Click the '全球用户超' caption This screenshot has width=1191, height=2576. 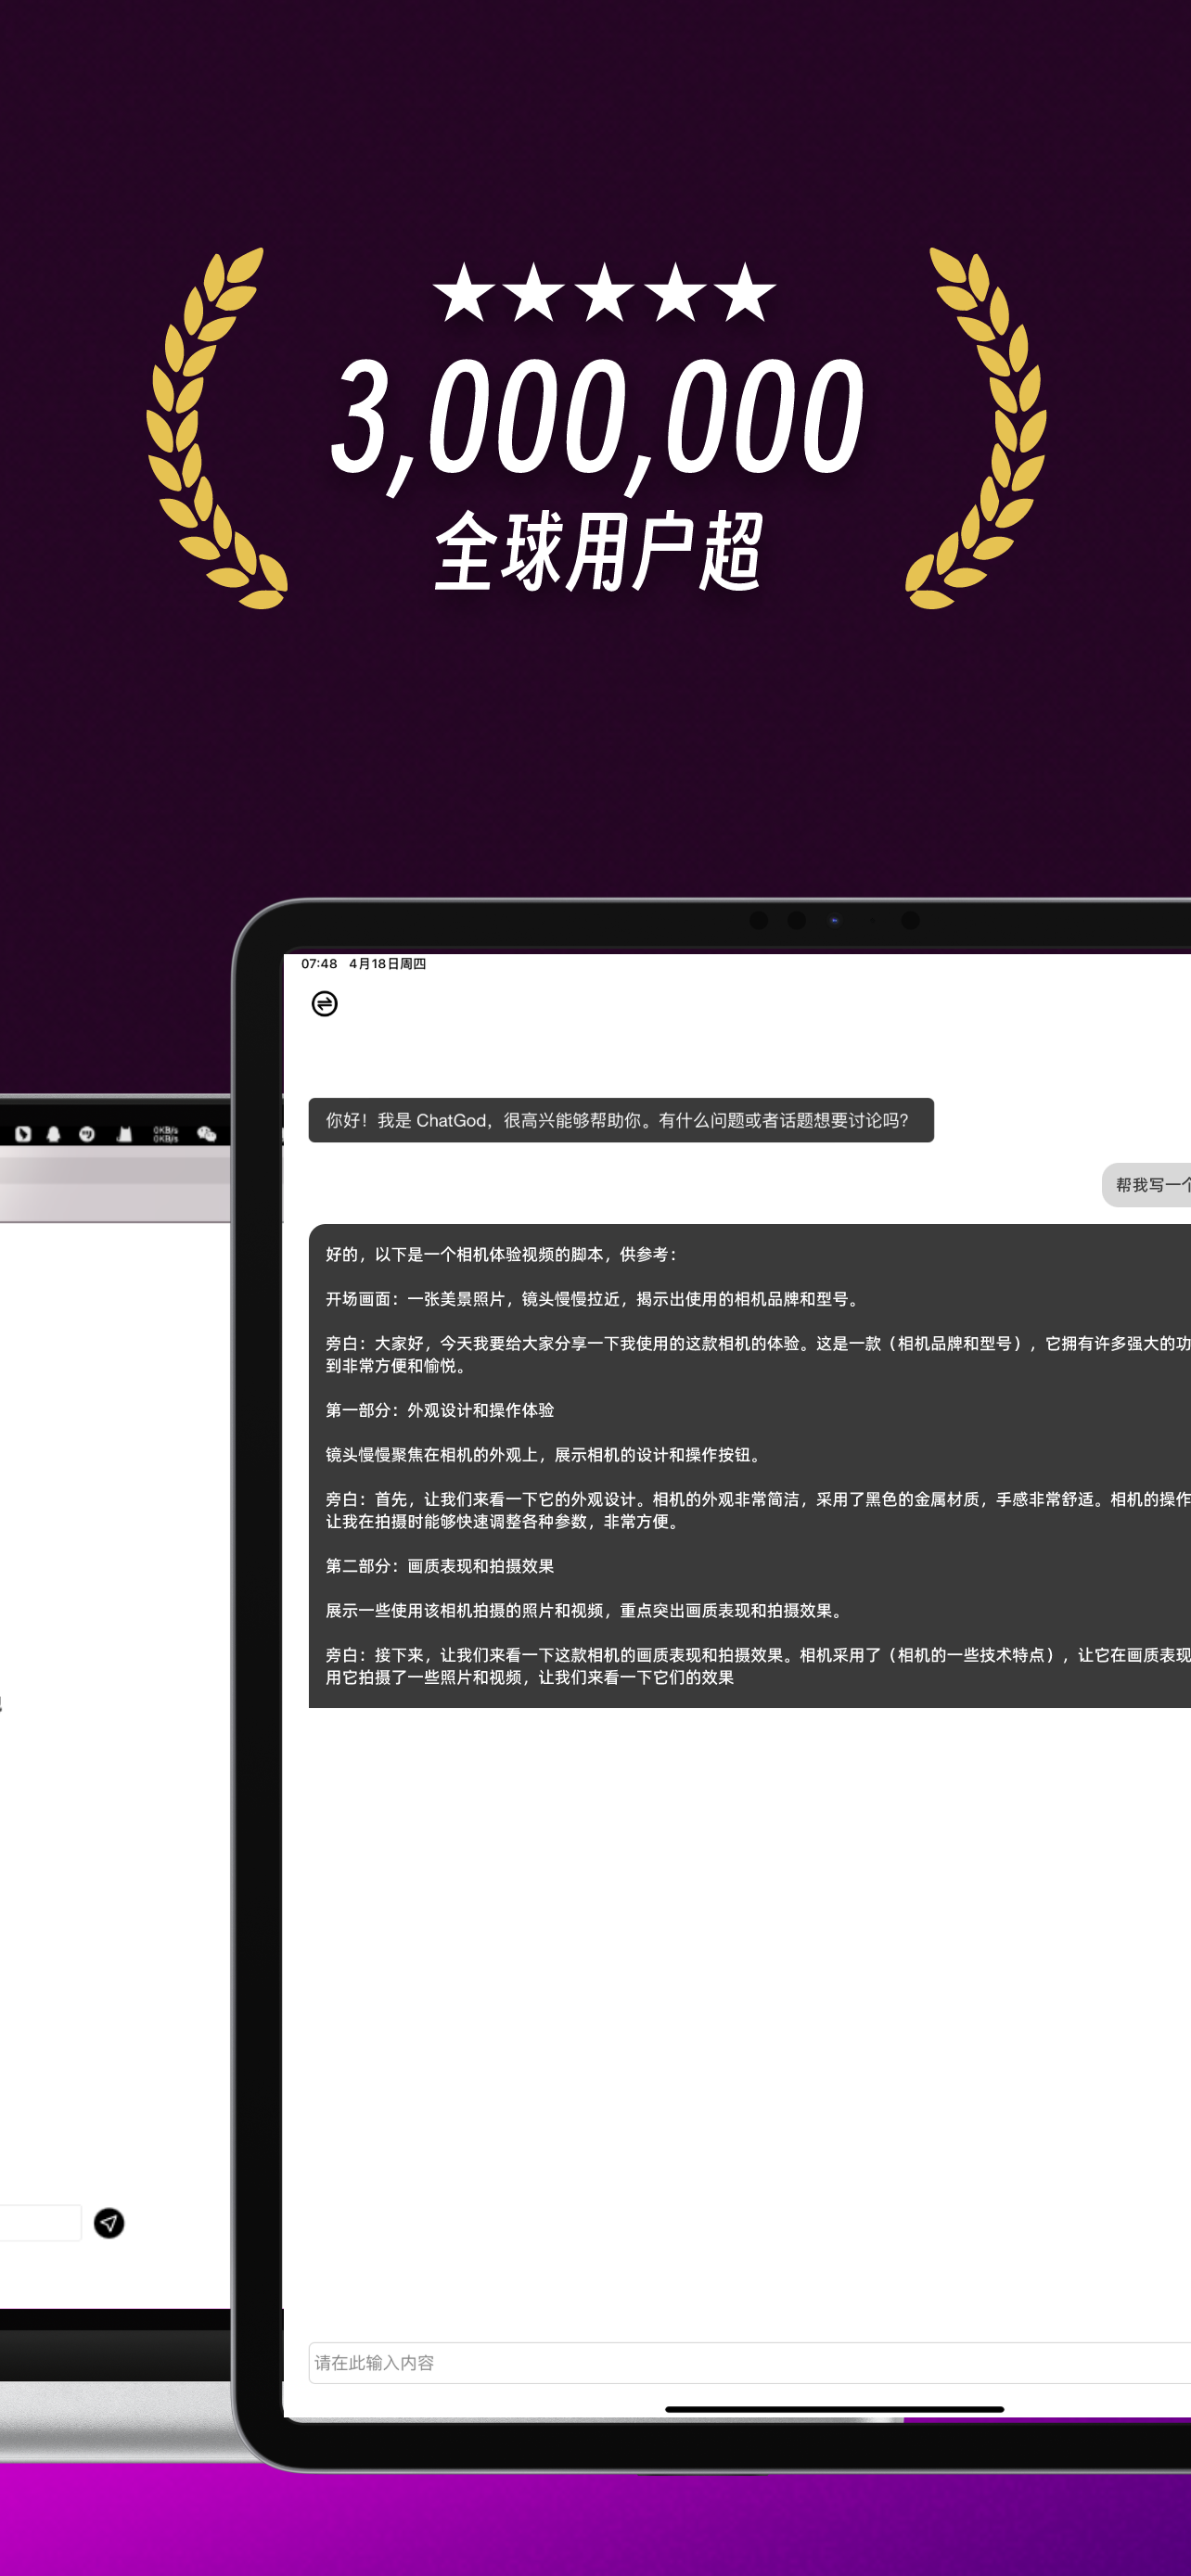pyautogui.click(x=599, y=552)
